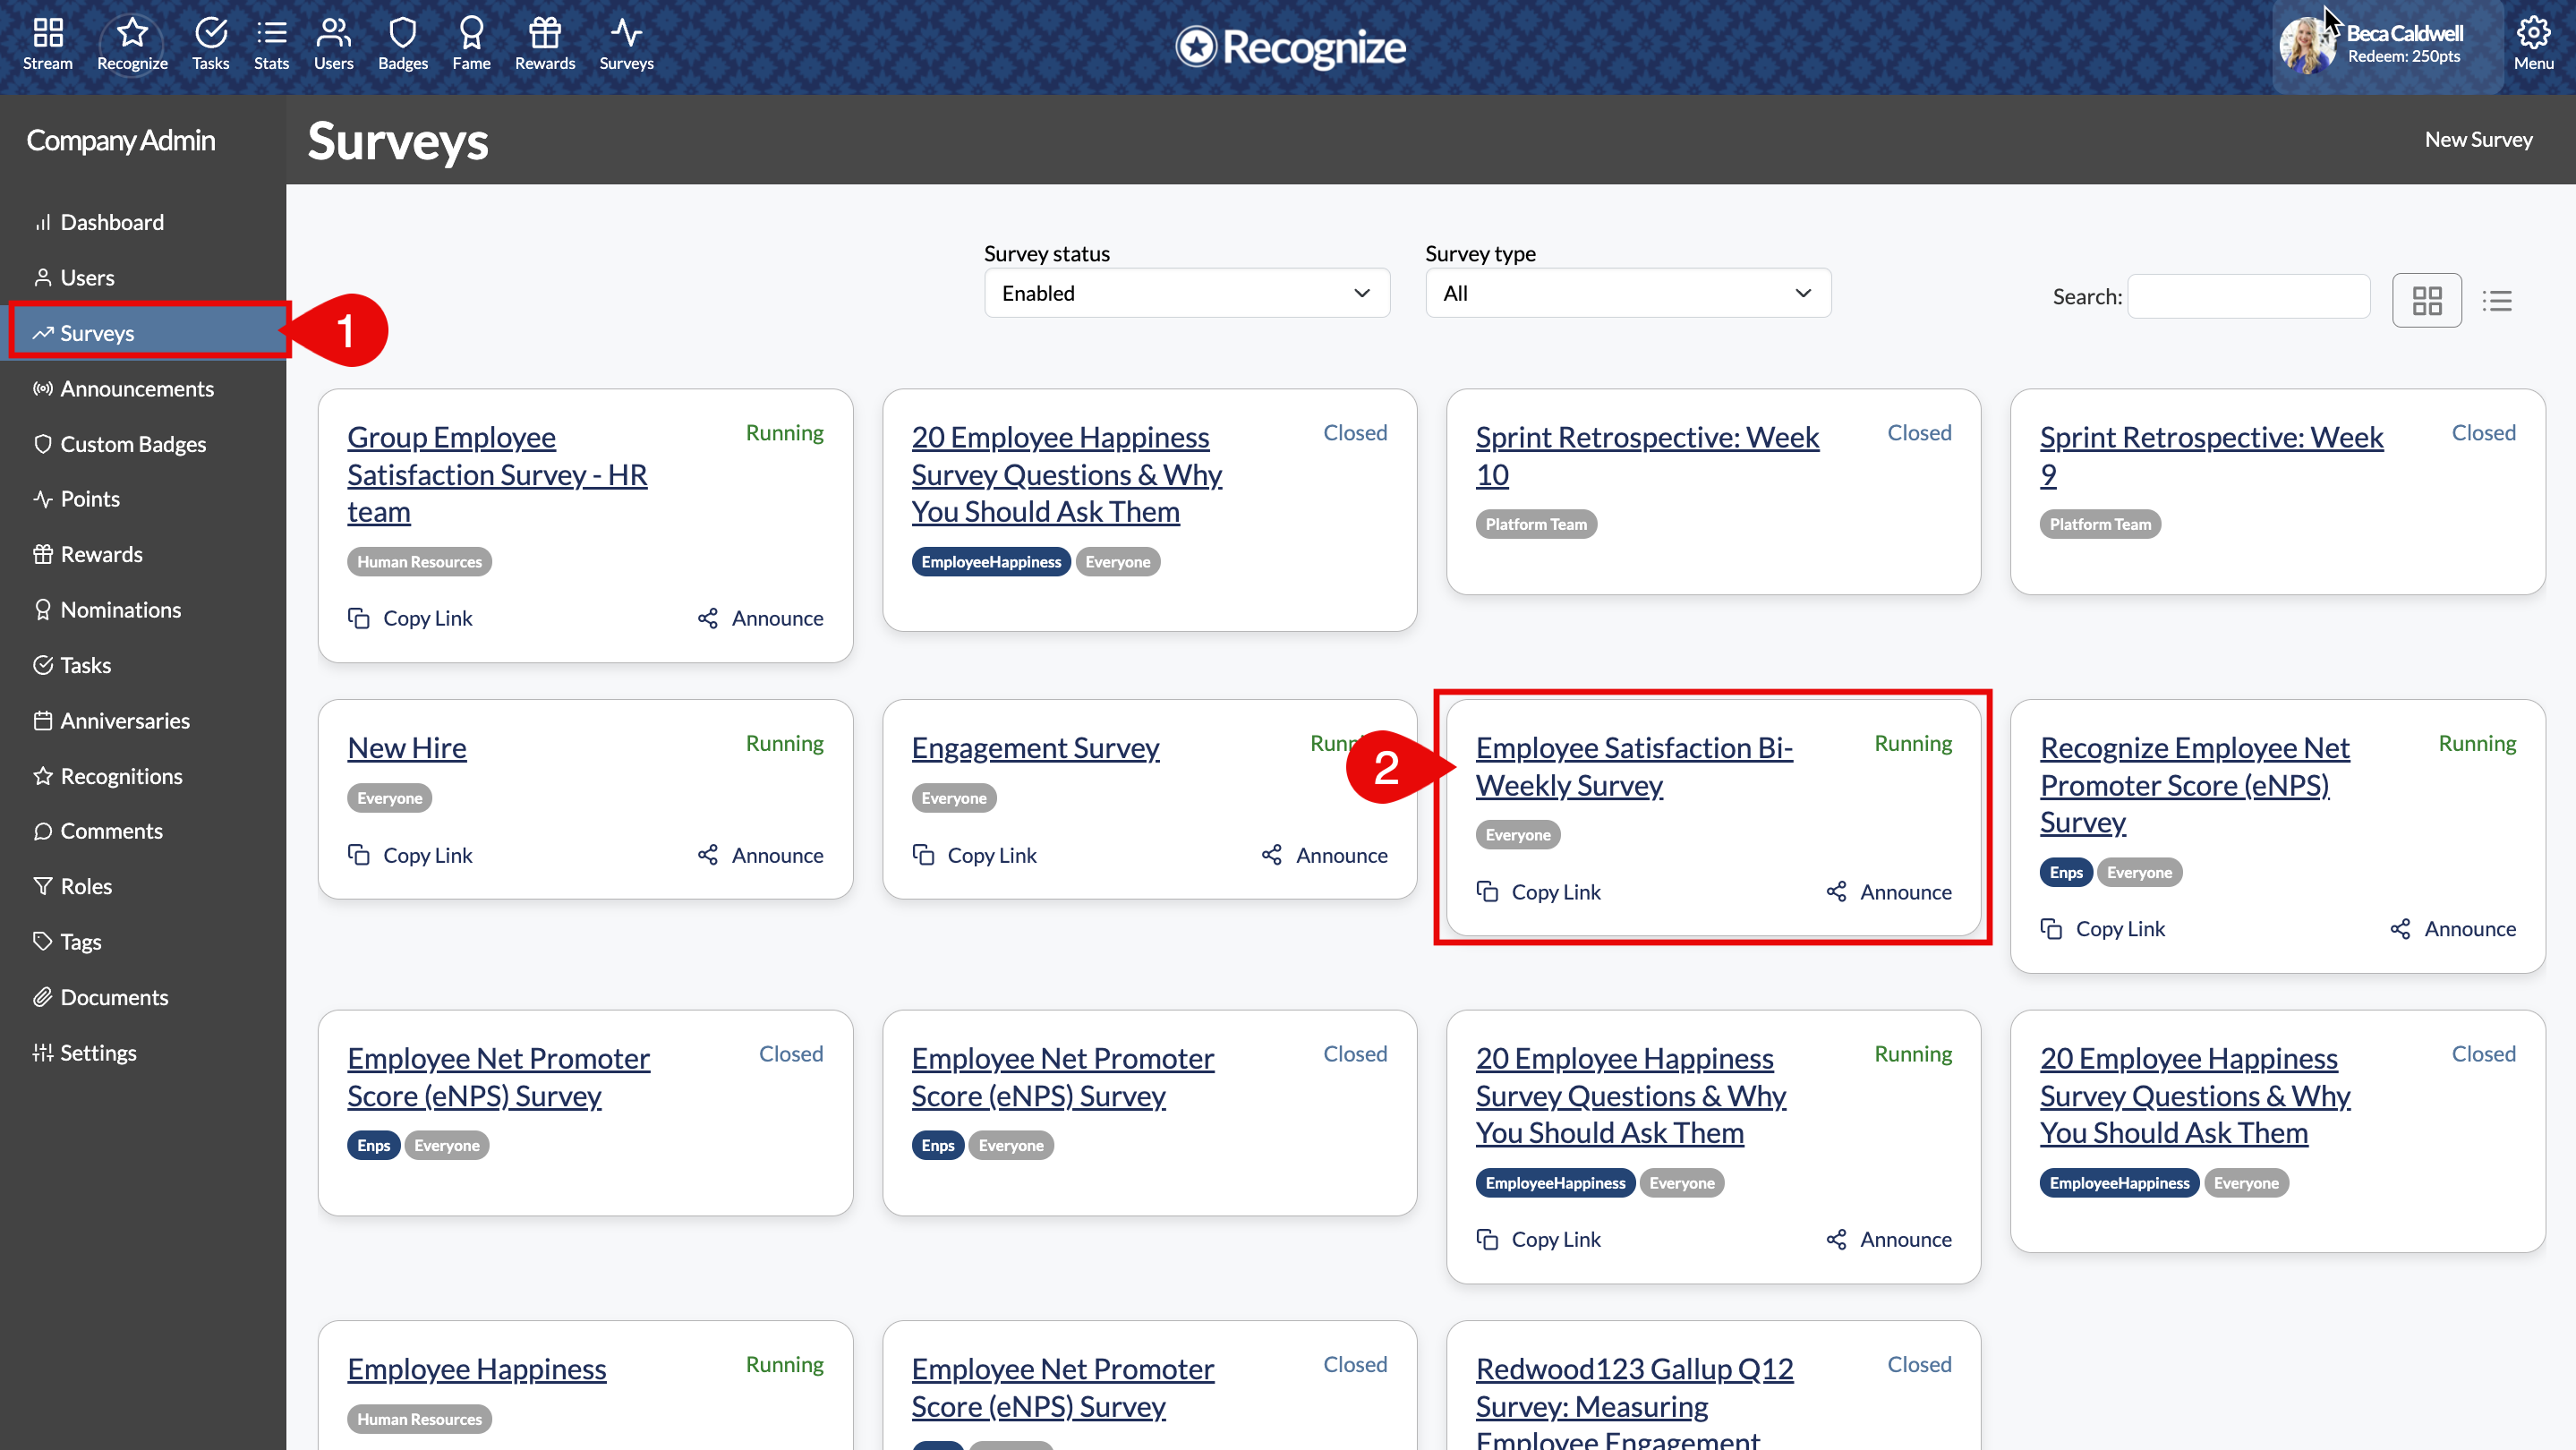Open the Survey status dropdown
Viewport: 2576px width, 1450px height.
[1187, 293]
